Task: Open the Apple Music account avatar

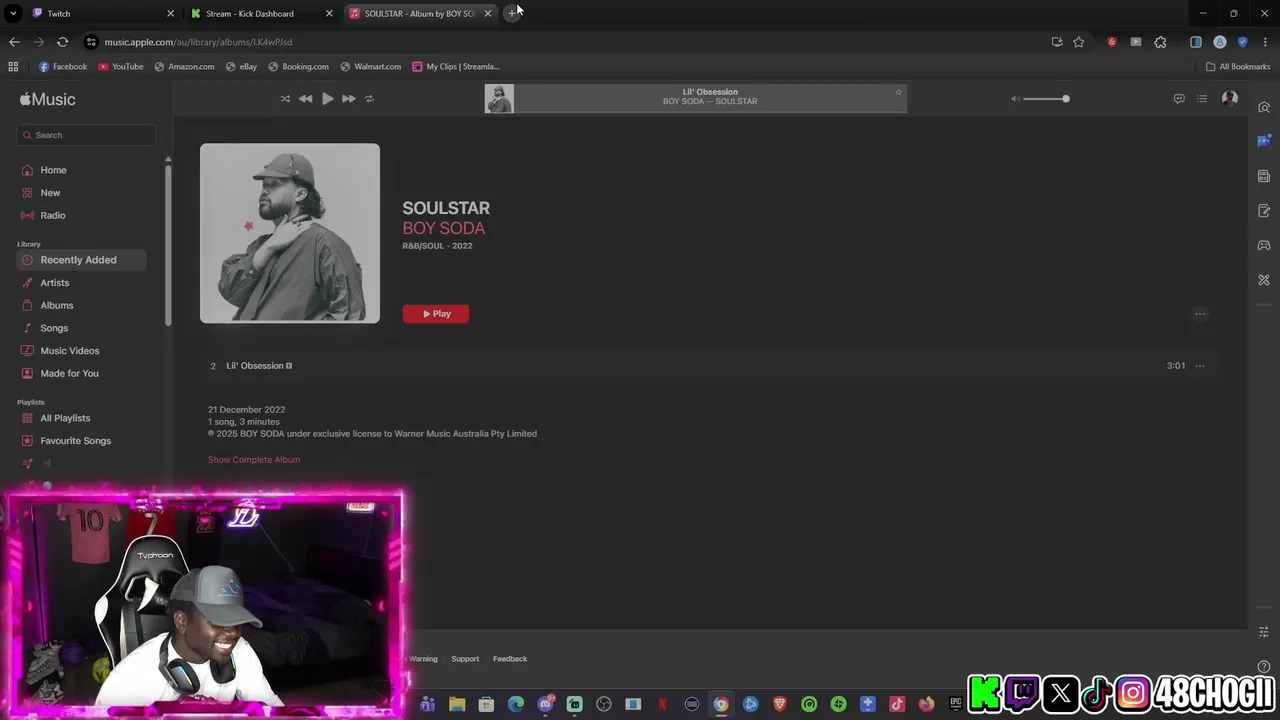Action: click(1230, 99)
